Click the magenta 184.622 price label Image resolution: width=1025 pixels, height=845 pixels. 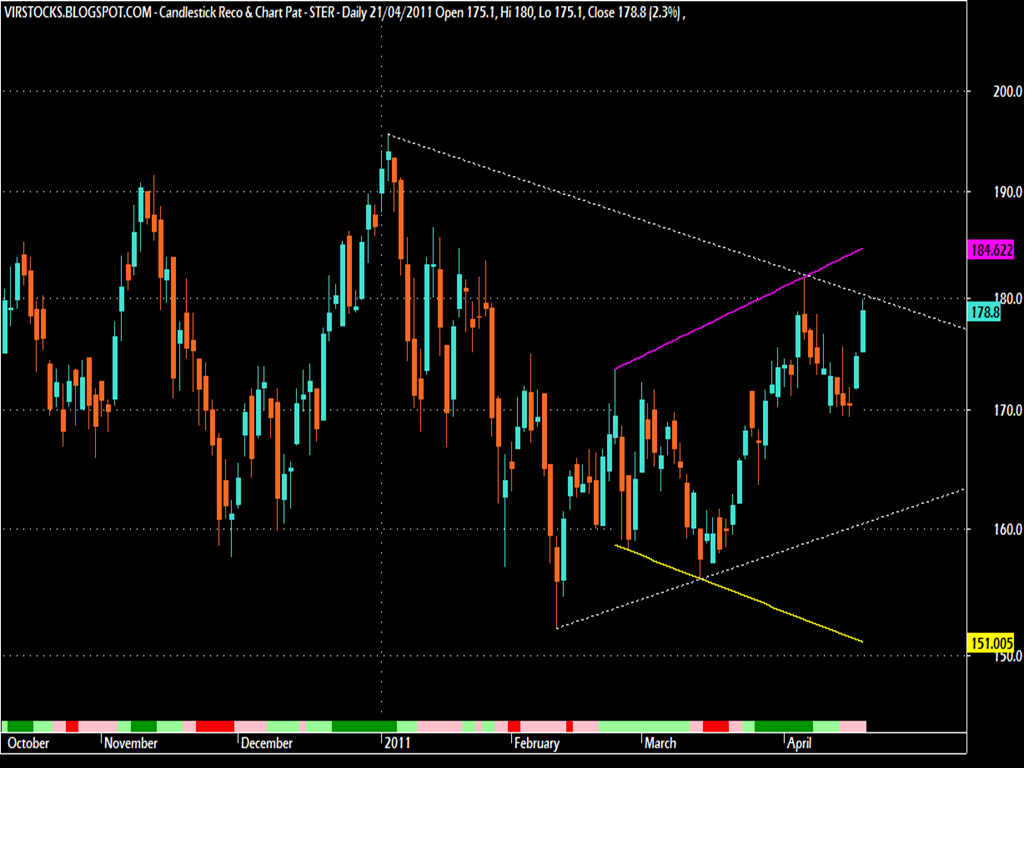992,250
